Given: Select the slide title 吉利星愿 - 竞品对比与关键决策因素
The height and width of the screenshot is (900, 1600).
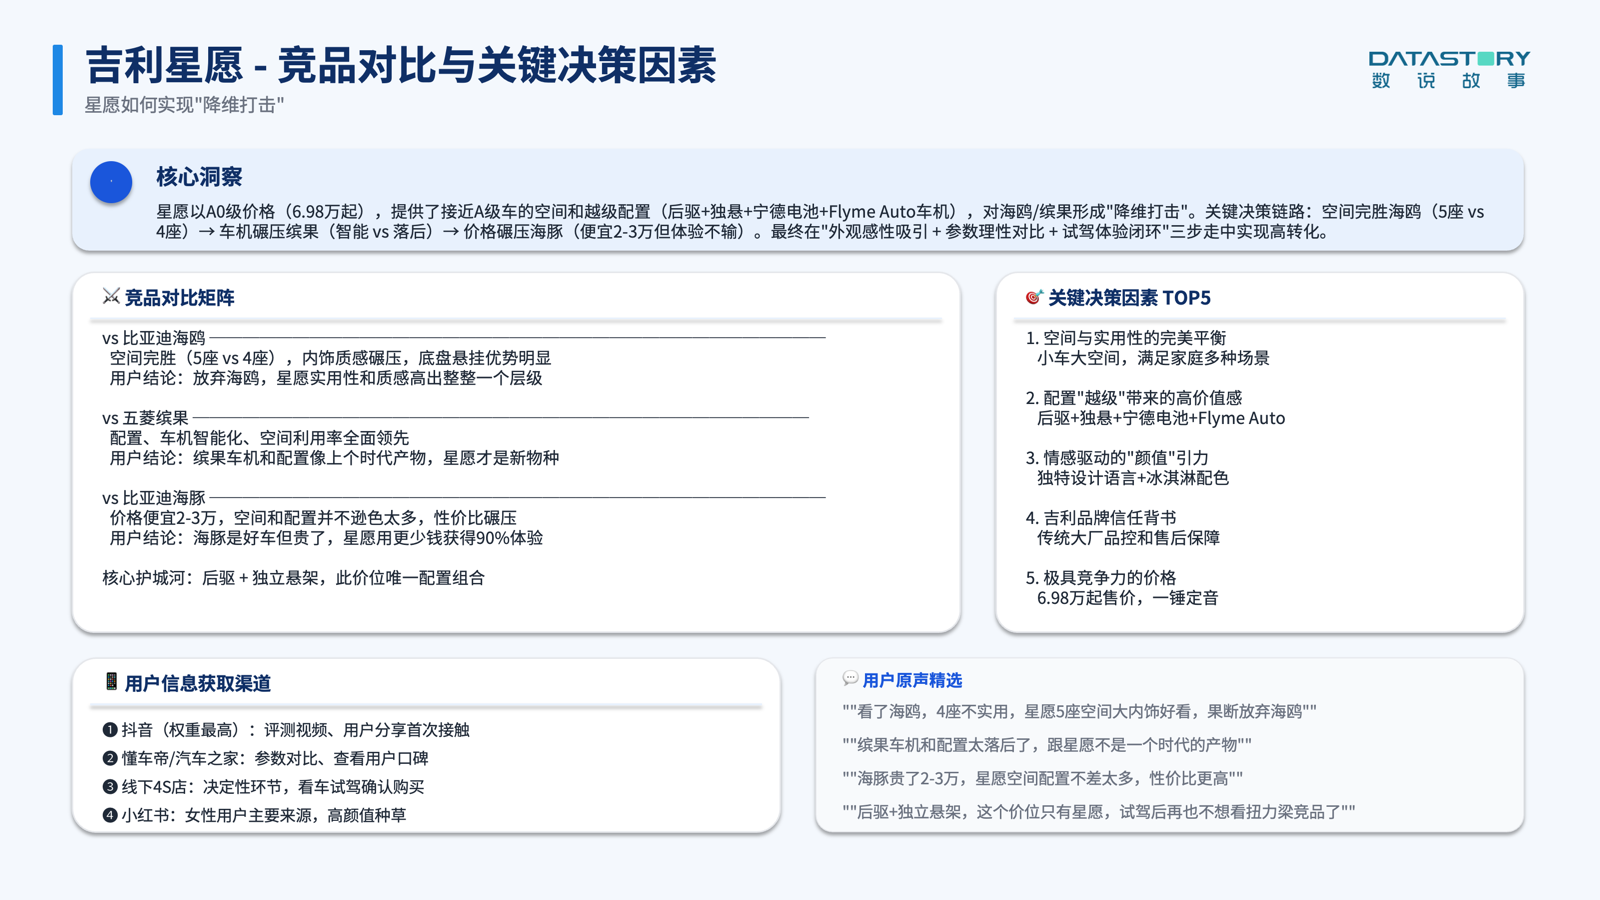Looking at the screenshot, I should click(401, 66).
